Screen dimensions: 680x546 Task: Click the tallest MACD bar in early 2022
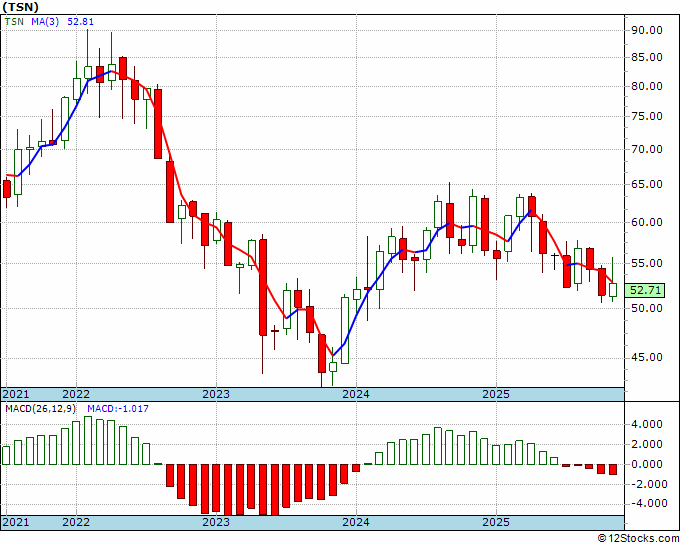[x=88, y=441]
